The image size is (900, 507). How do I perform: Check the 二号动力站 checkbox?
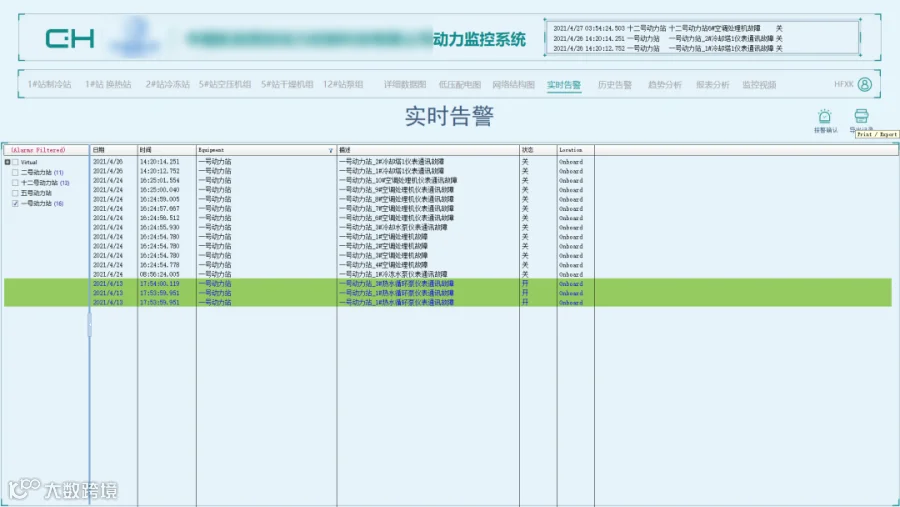pyautogui.click(x=15, y=172)
